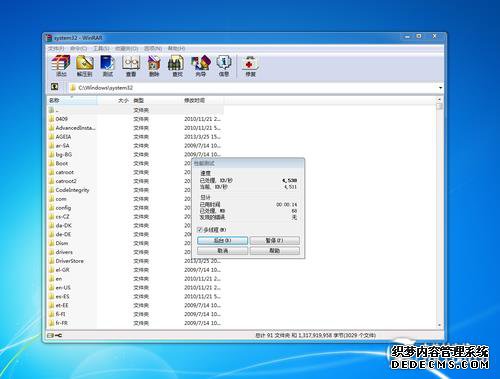Select the cs-CZ folder row

120,217
